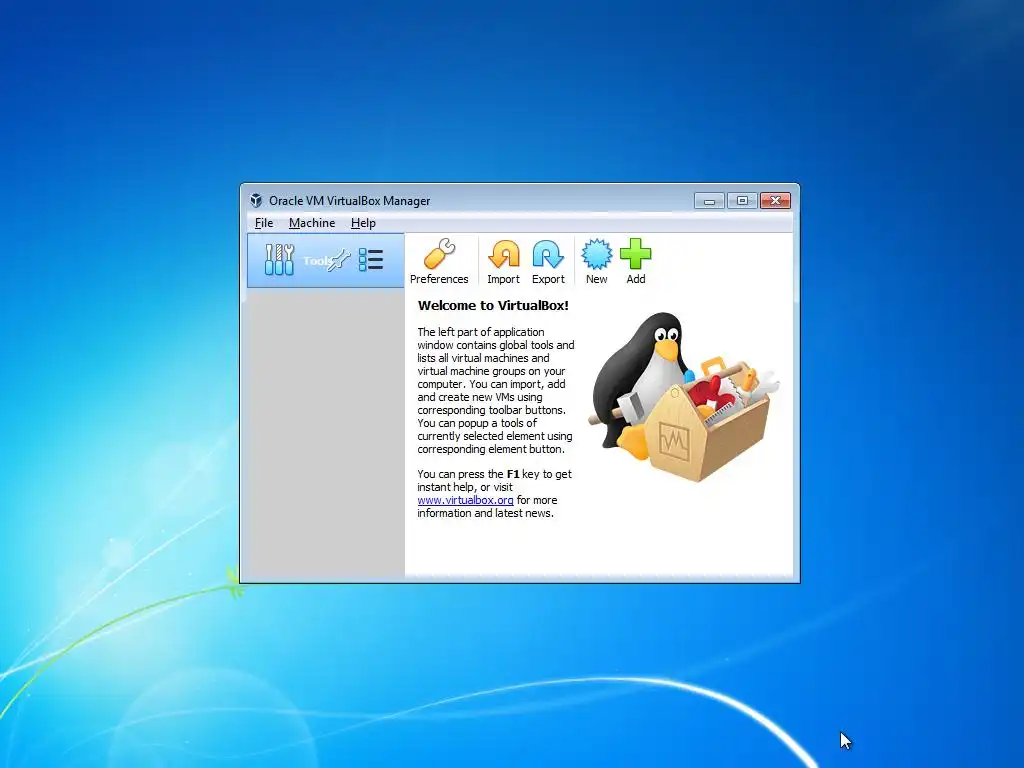This screenshot has width=1024, height=768.
Task: Open the Machine menu
Action: coord(312,223)
